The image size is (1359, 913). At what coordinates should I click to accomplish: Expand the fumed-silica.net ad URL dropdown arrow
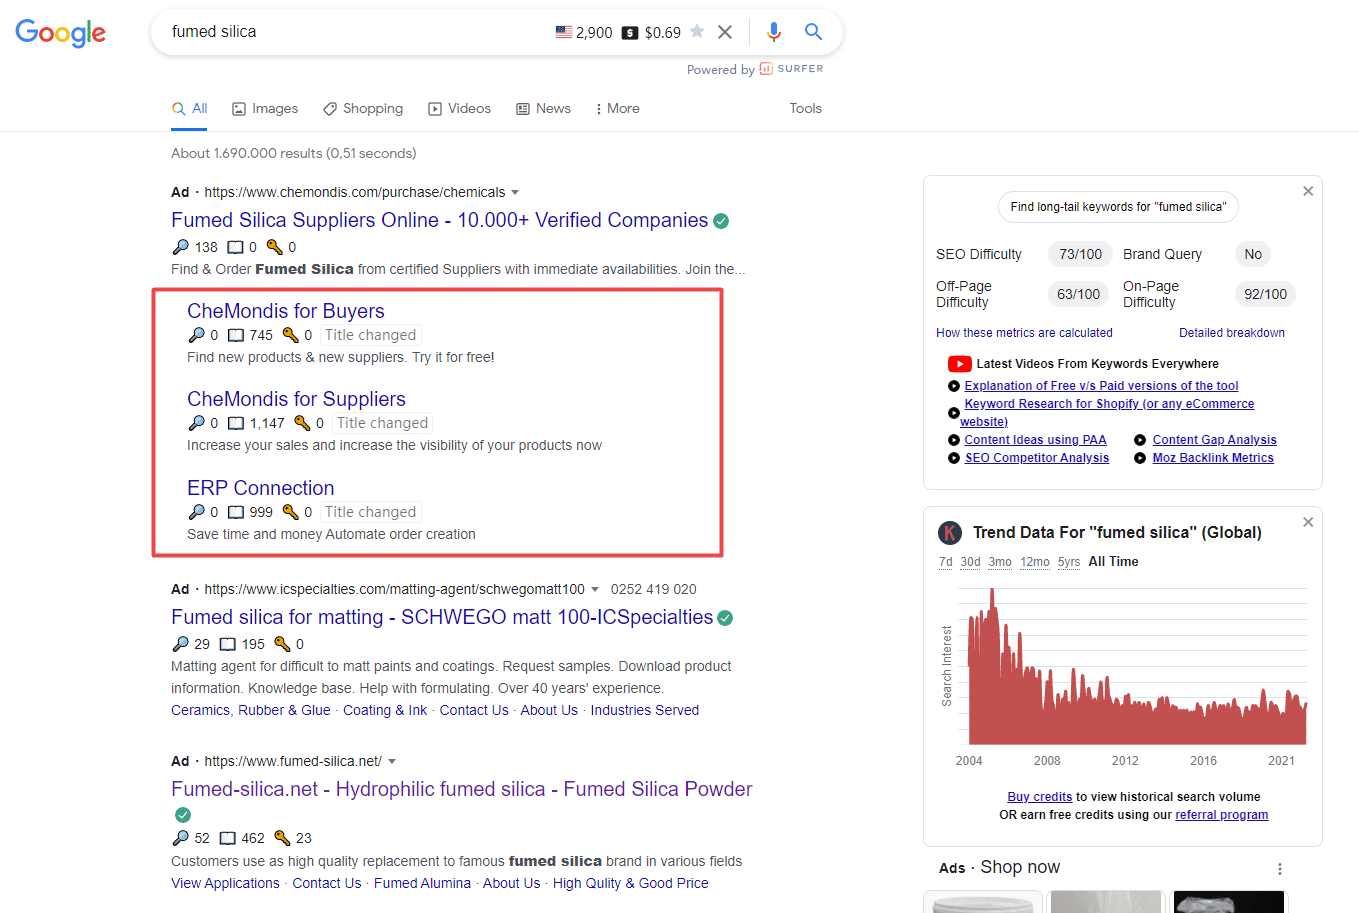click(x=392, y=761)
